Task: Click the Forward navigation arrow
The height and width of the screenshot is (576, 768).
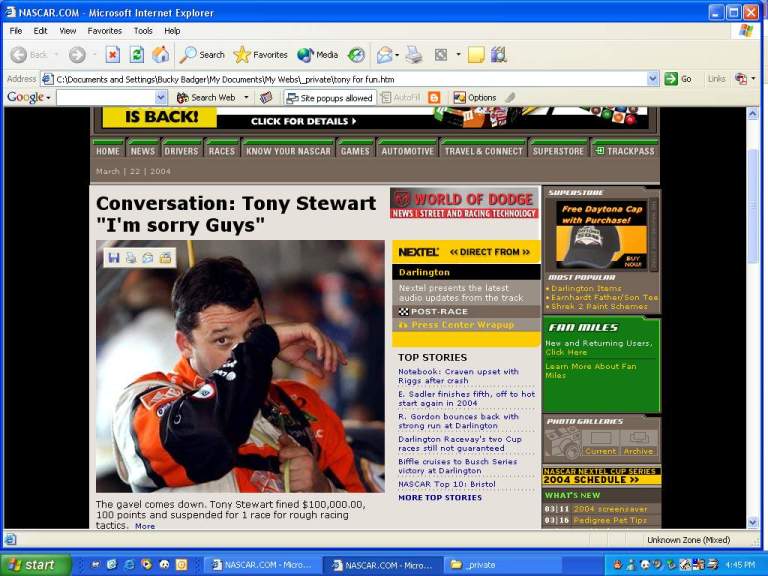Action: point(77,55)
